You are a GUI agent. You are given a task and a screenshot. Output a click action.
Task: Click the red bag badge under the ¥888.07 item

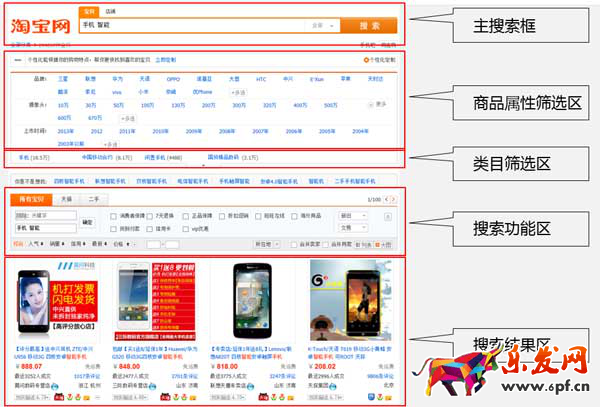59,397
